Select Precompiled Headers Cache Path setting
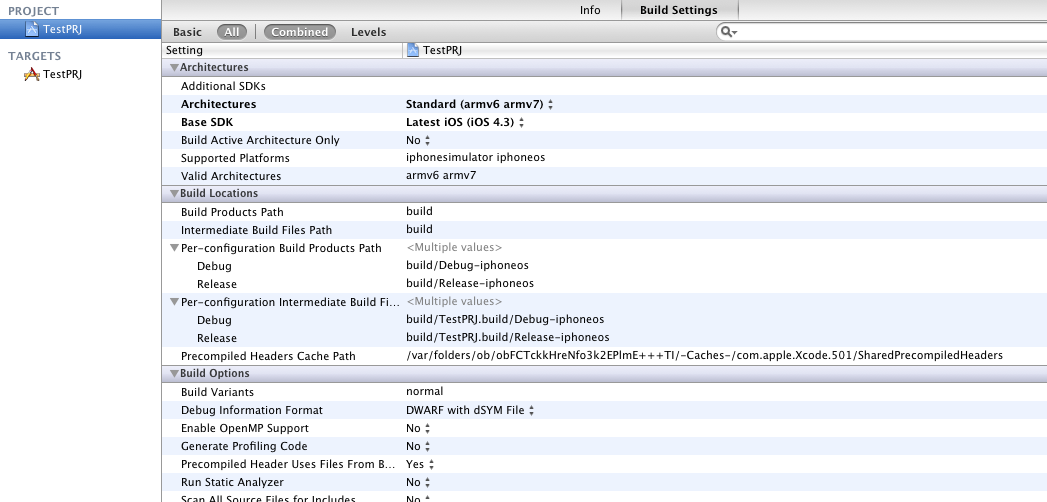This screenshot has width=1047, height=502. [268, 356]
